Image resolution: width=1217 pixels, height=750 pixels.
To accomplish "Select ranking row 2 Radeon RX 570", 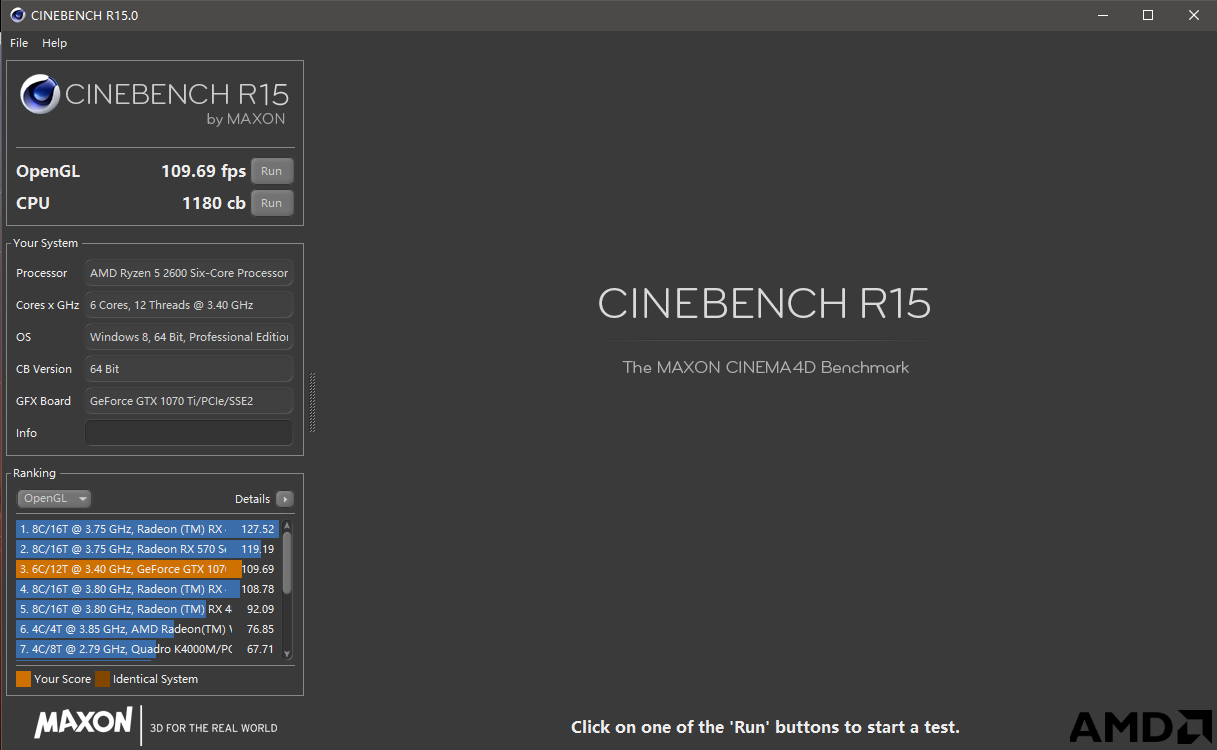I will point(147,549).
